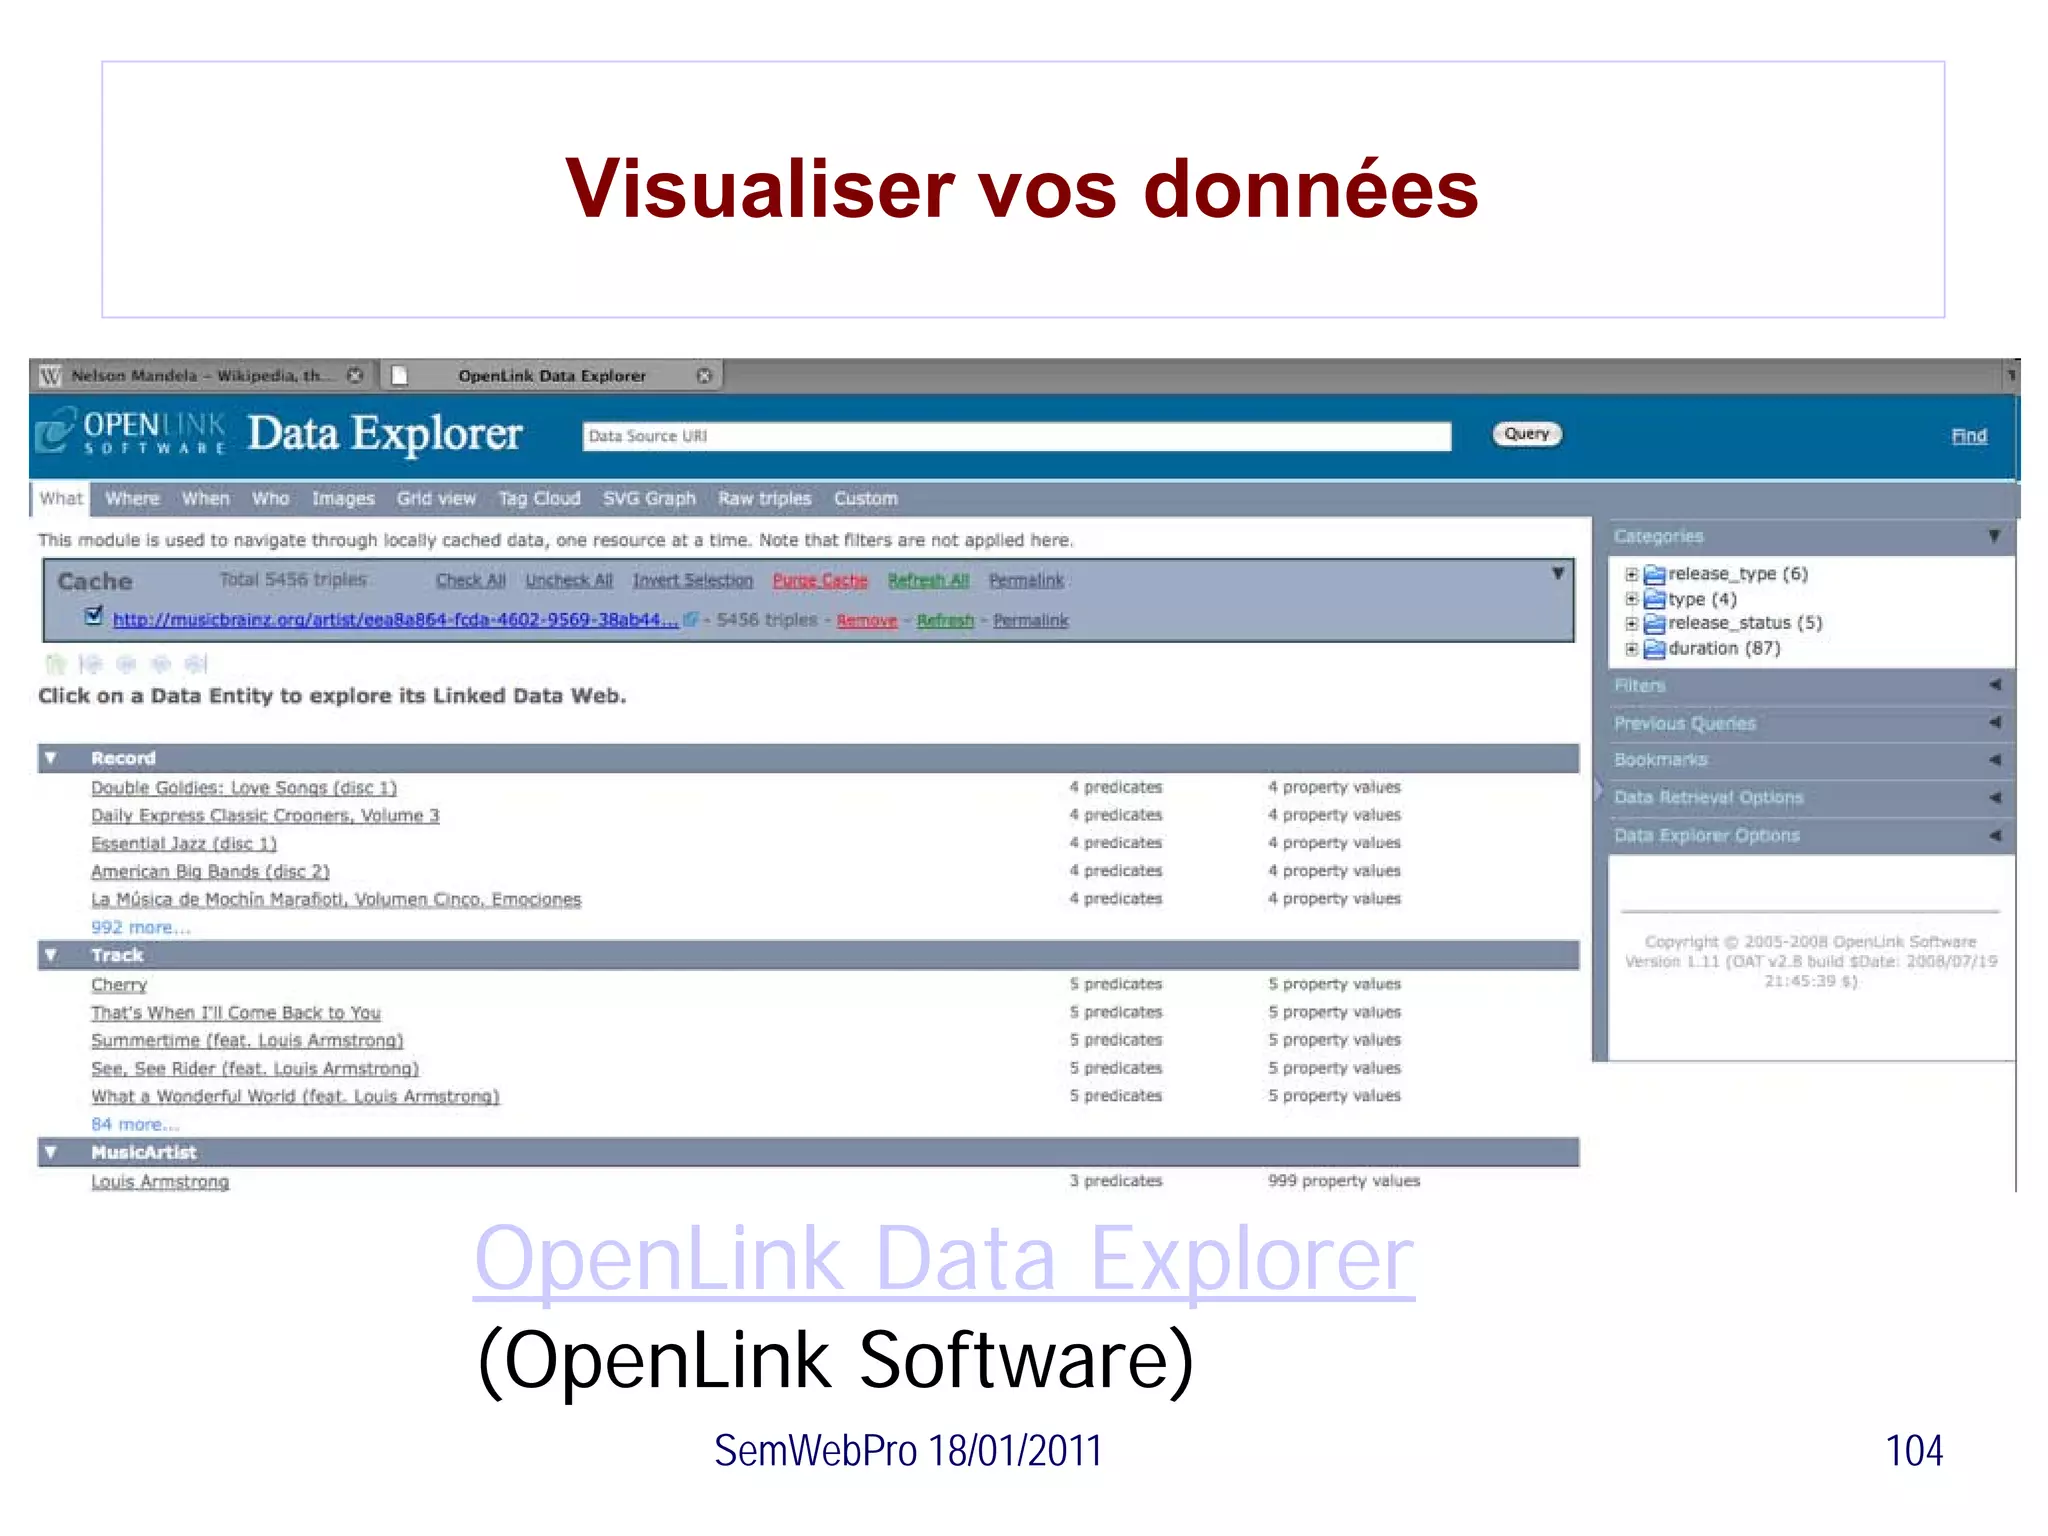Open the external link icon beside the musicbrainz URL
Screen dimensions: 2048x1536
tap(690, 620)
